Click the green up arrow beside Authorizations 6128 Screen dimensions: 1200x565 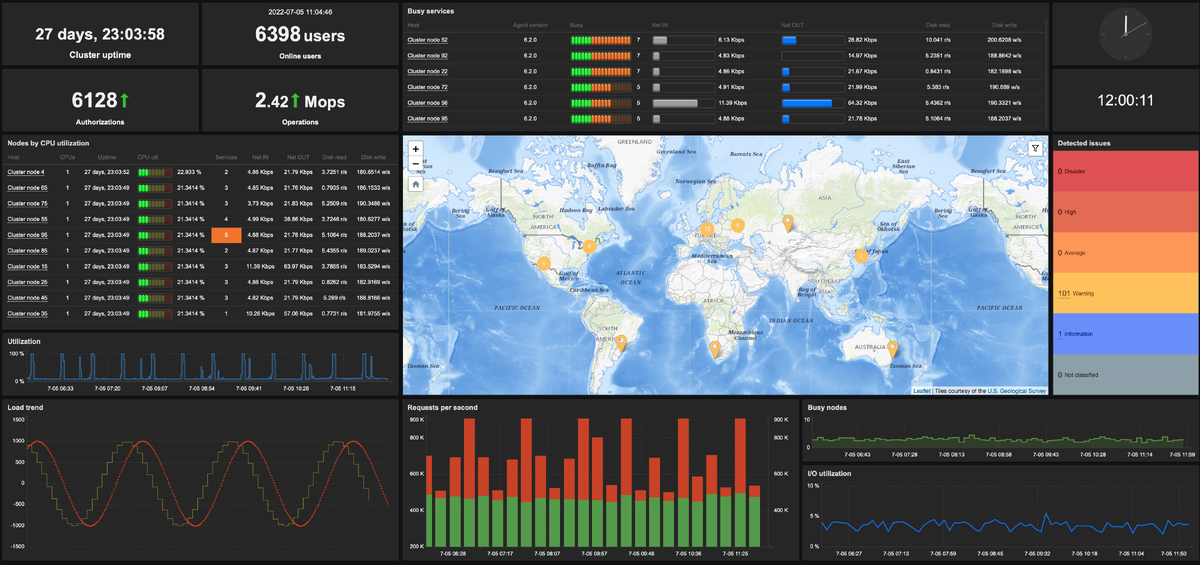(x=125, y=100)
